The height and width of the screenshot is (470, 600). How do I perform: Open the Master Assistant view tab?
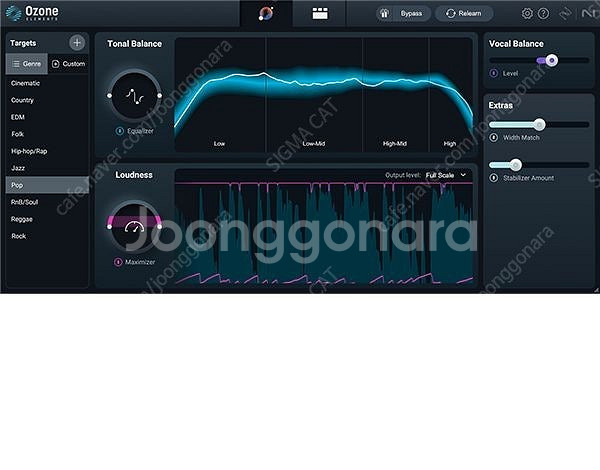point(266,13)
